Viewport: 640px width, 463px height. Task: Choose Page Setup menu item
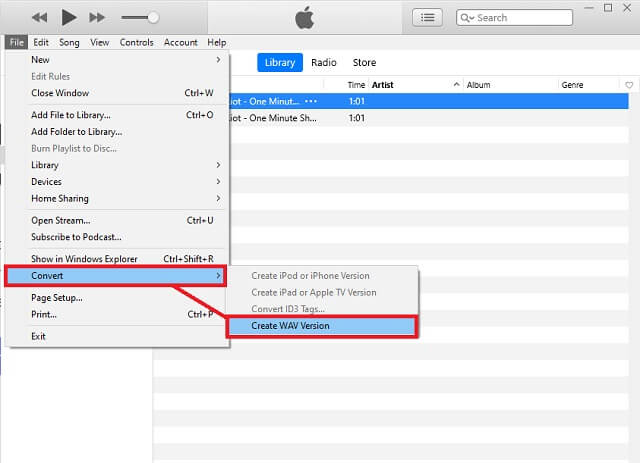(118, 298)
